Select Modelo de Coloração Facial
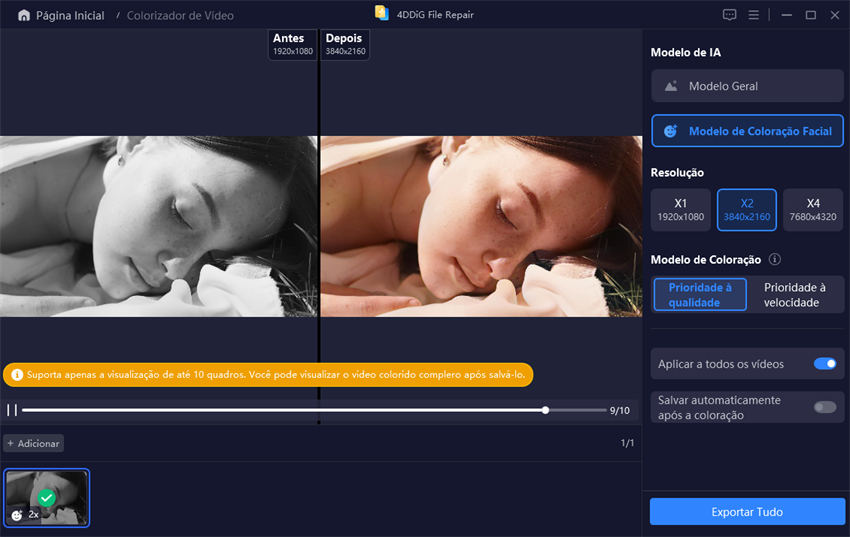850x537 pixels. click(x=747, y=131)
